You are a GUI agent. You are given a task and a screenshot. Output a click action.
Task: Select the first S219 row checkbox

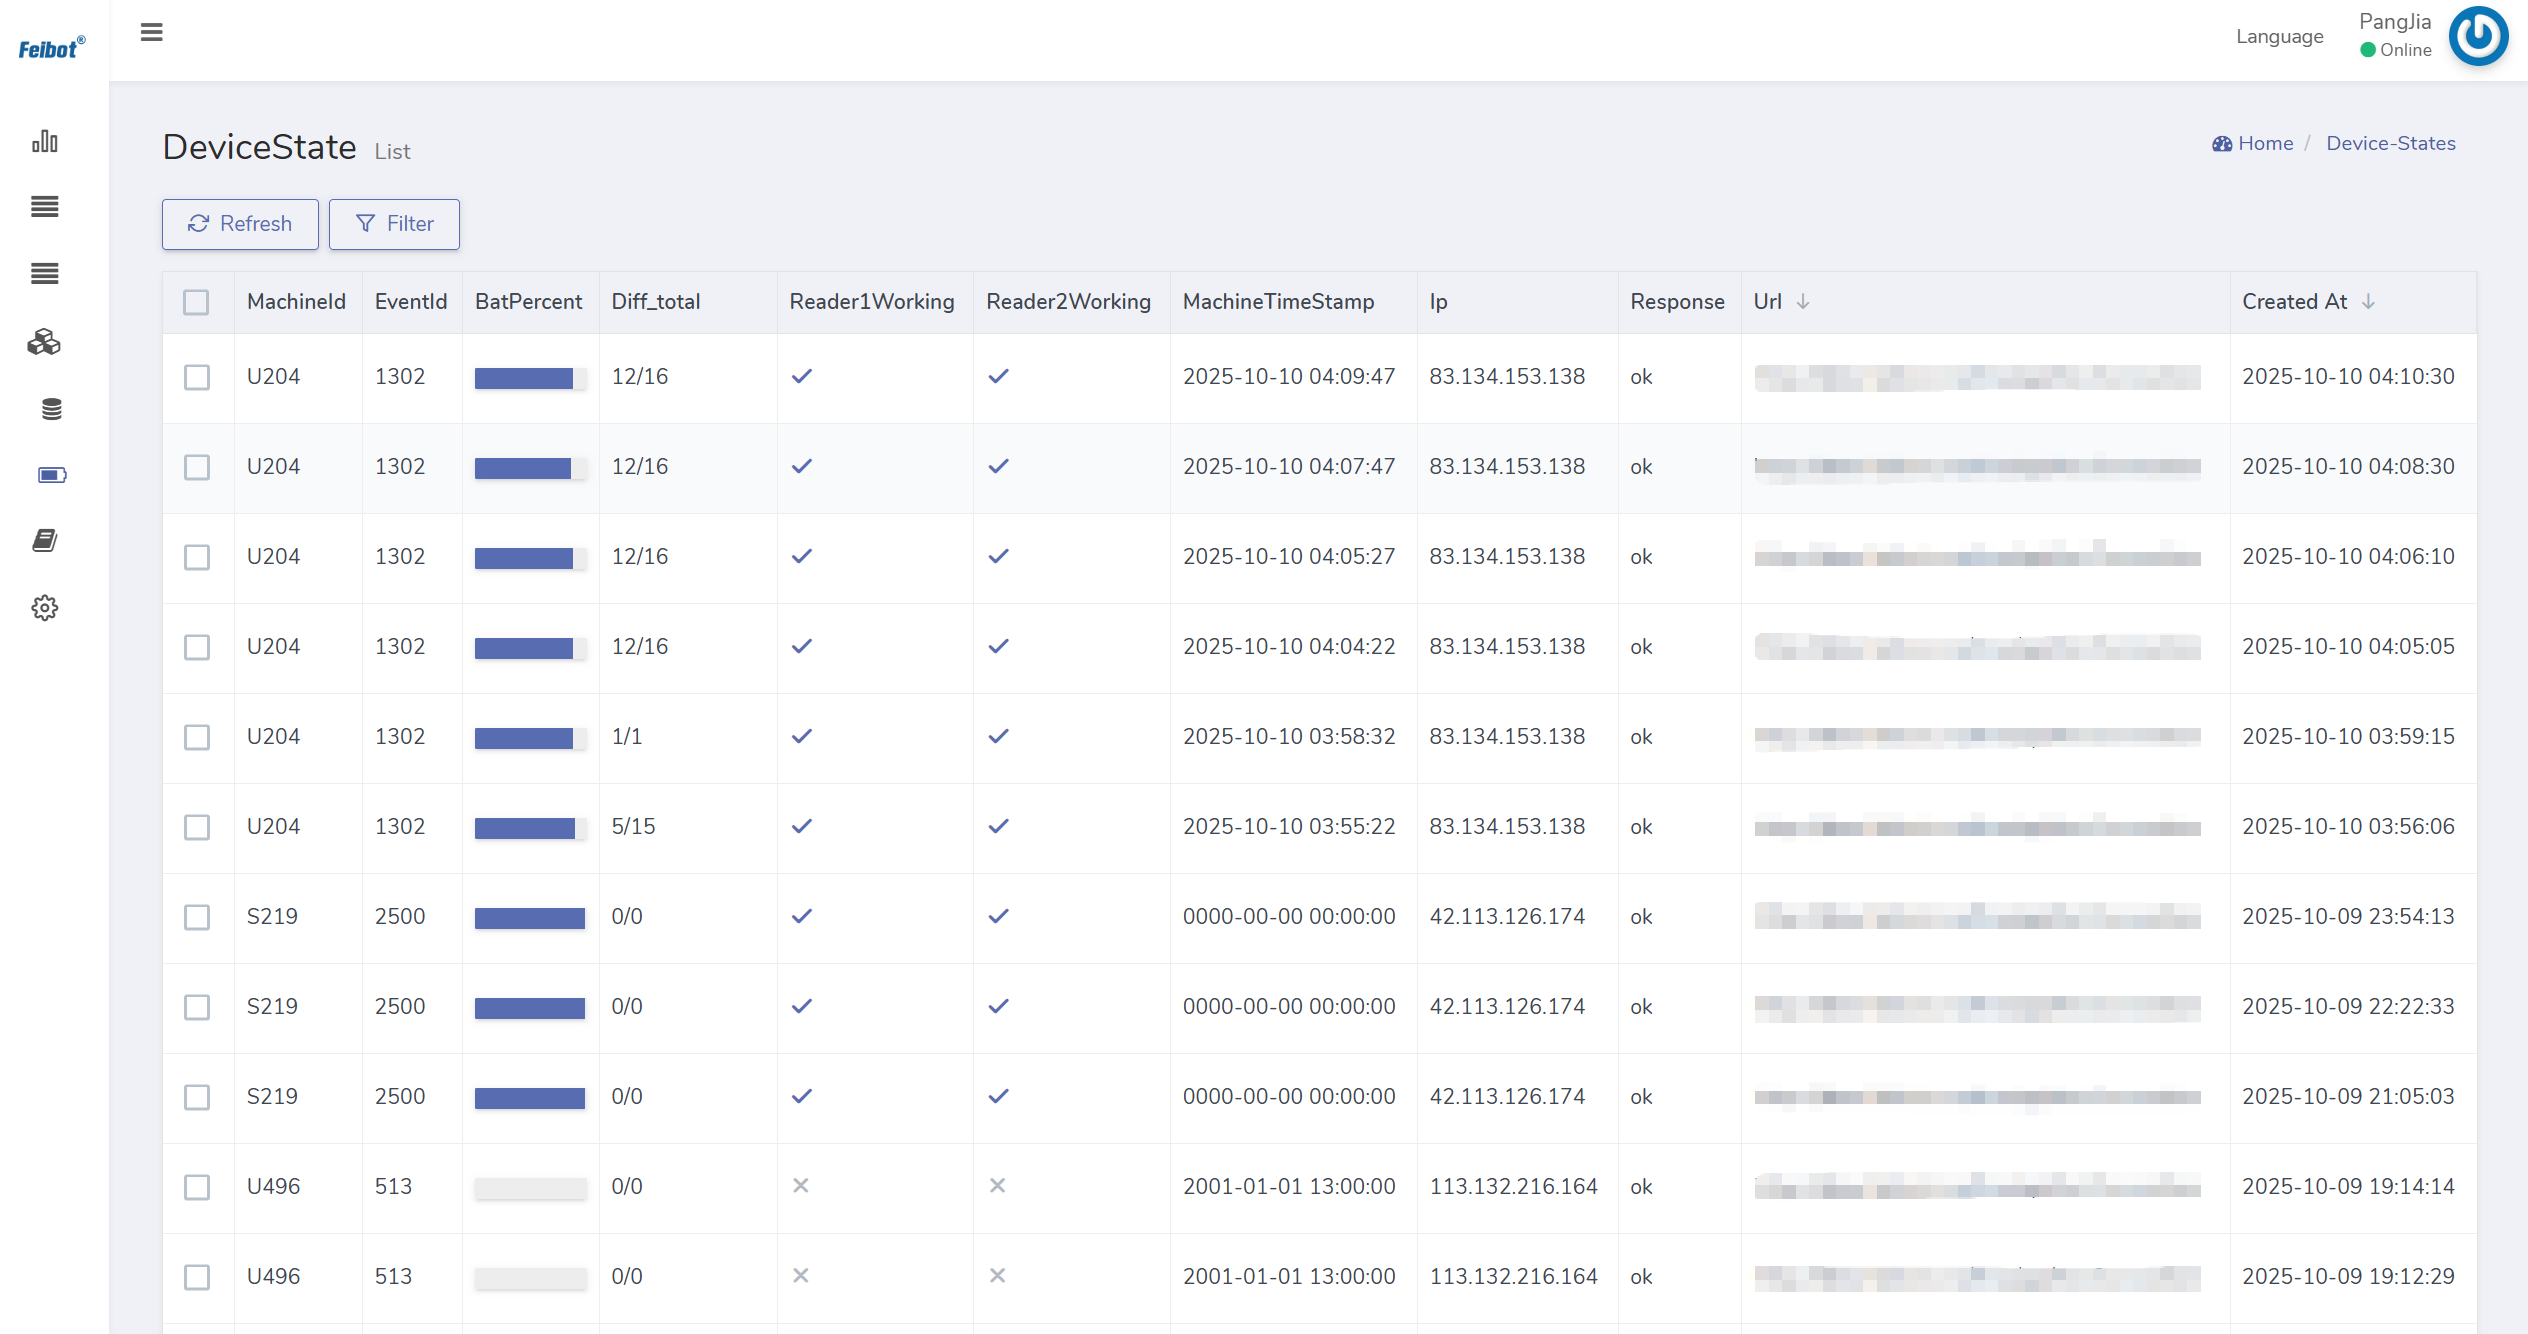(197, 917)
